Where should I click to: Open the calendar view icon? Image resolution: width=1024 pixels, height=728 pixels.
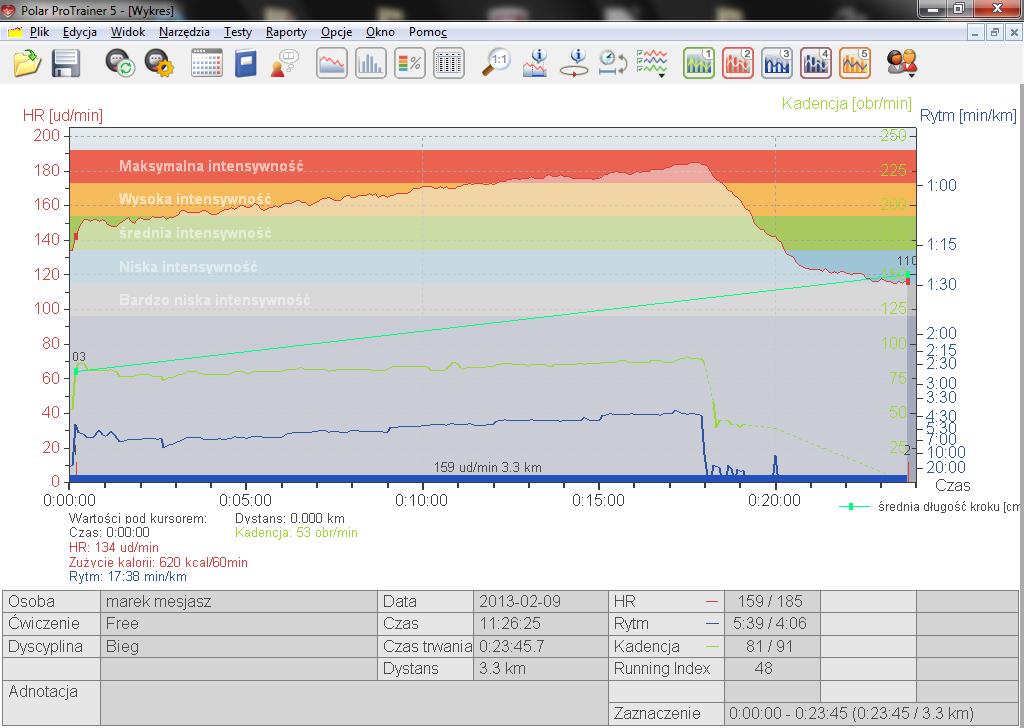coord(206,63)
